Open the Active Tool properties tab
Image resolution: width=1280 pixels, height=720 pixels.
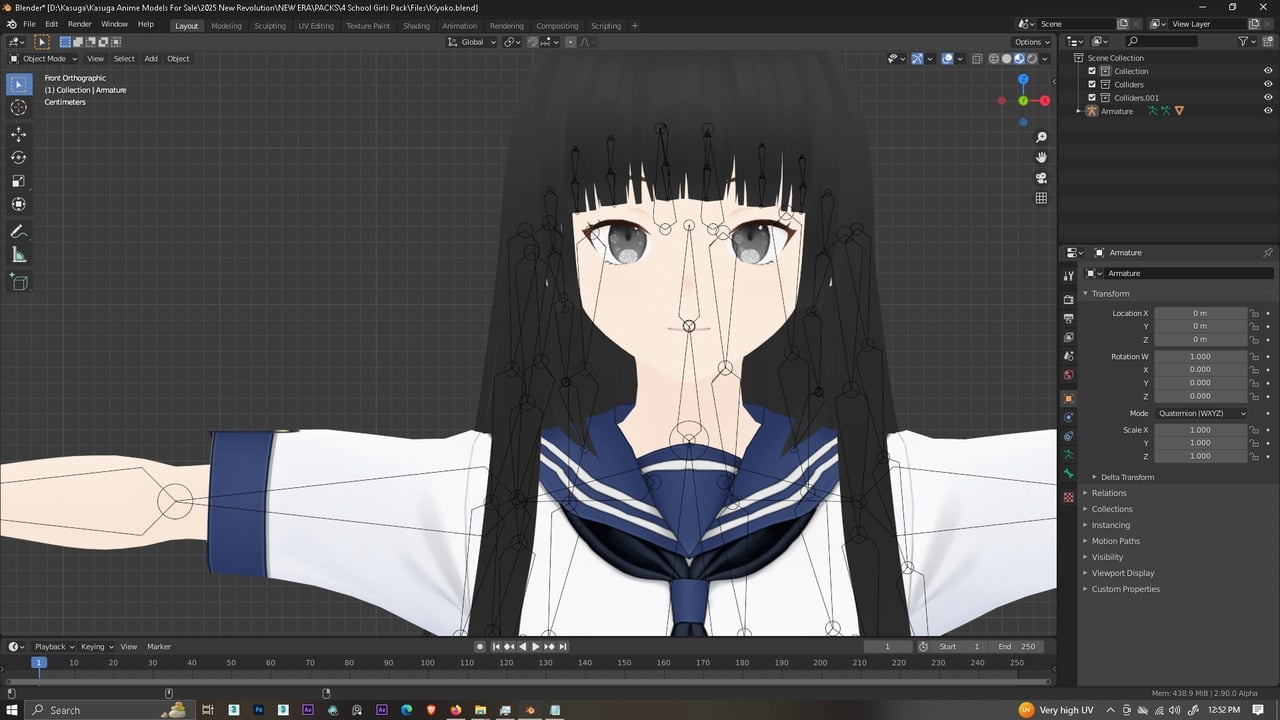1069,274
